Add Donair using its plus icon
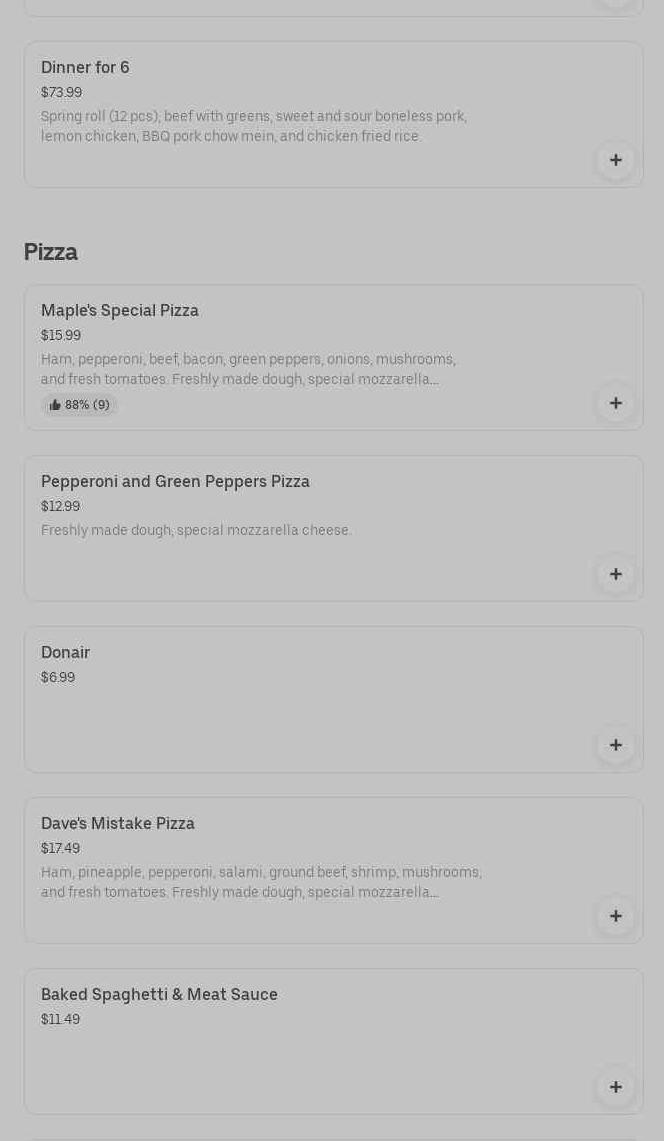This screenshot has width=664, height=1141. (x=615, y=745)
